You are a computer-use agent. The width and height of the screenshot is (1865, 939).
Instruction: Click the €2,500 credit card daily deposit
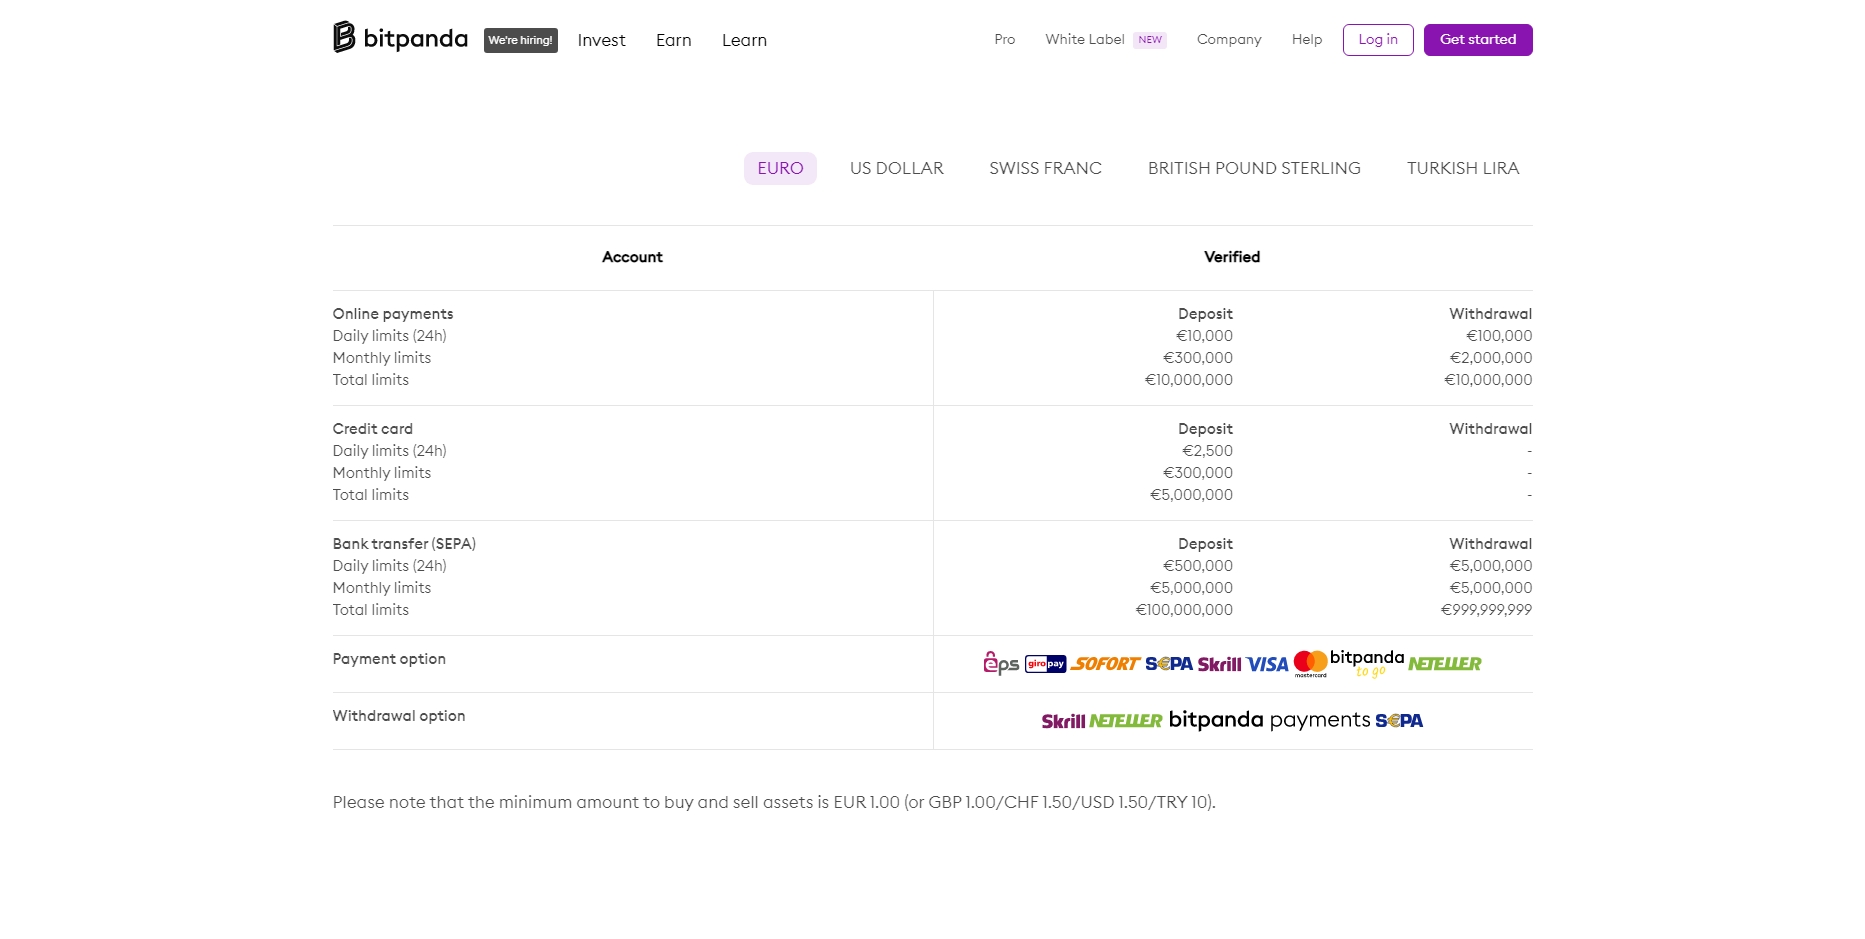1207,451
